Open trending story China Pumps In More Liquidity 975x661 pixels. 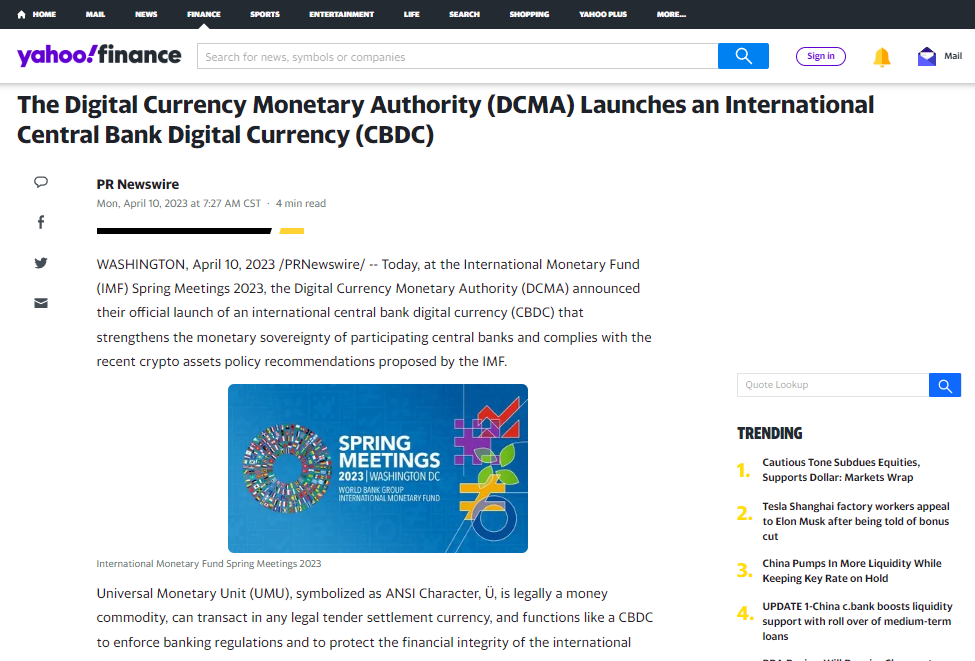point(852,571)
